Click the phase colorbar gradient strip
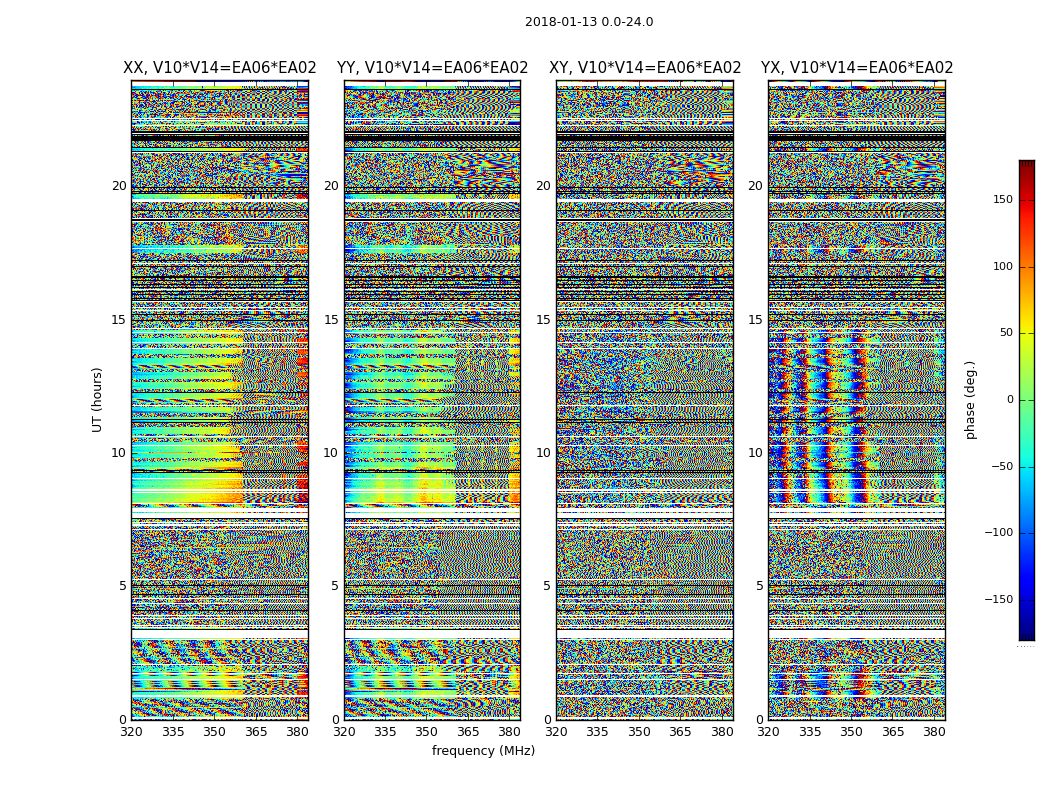 click(x=1027, y=400)
